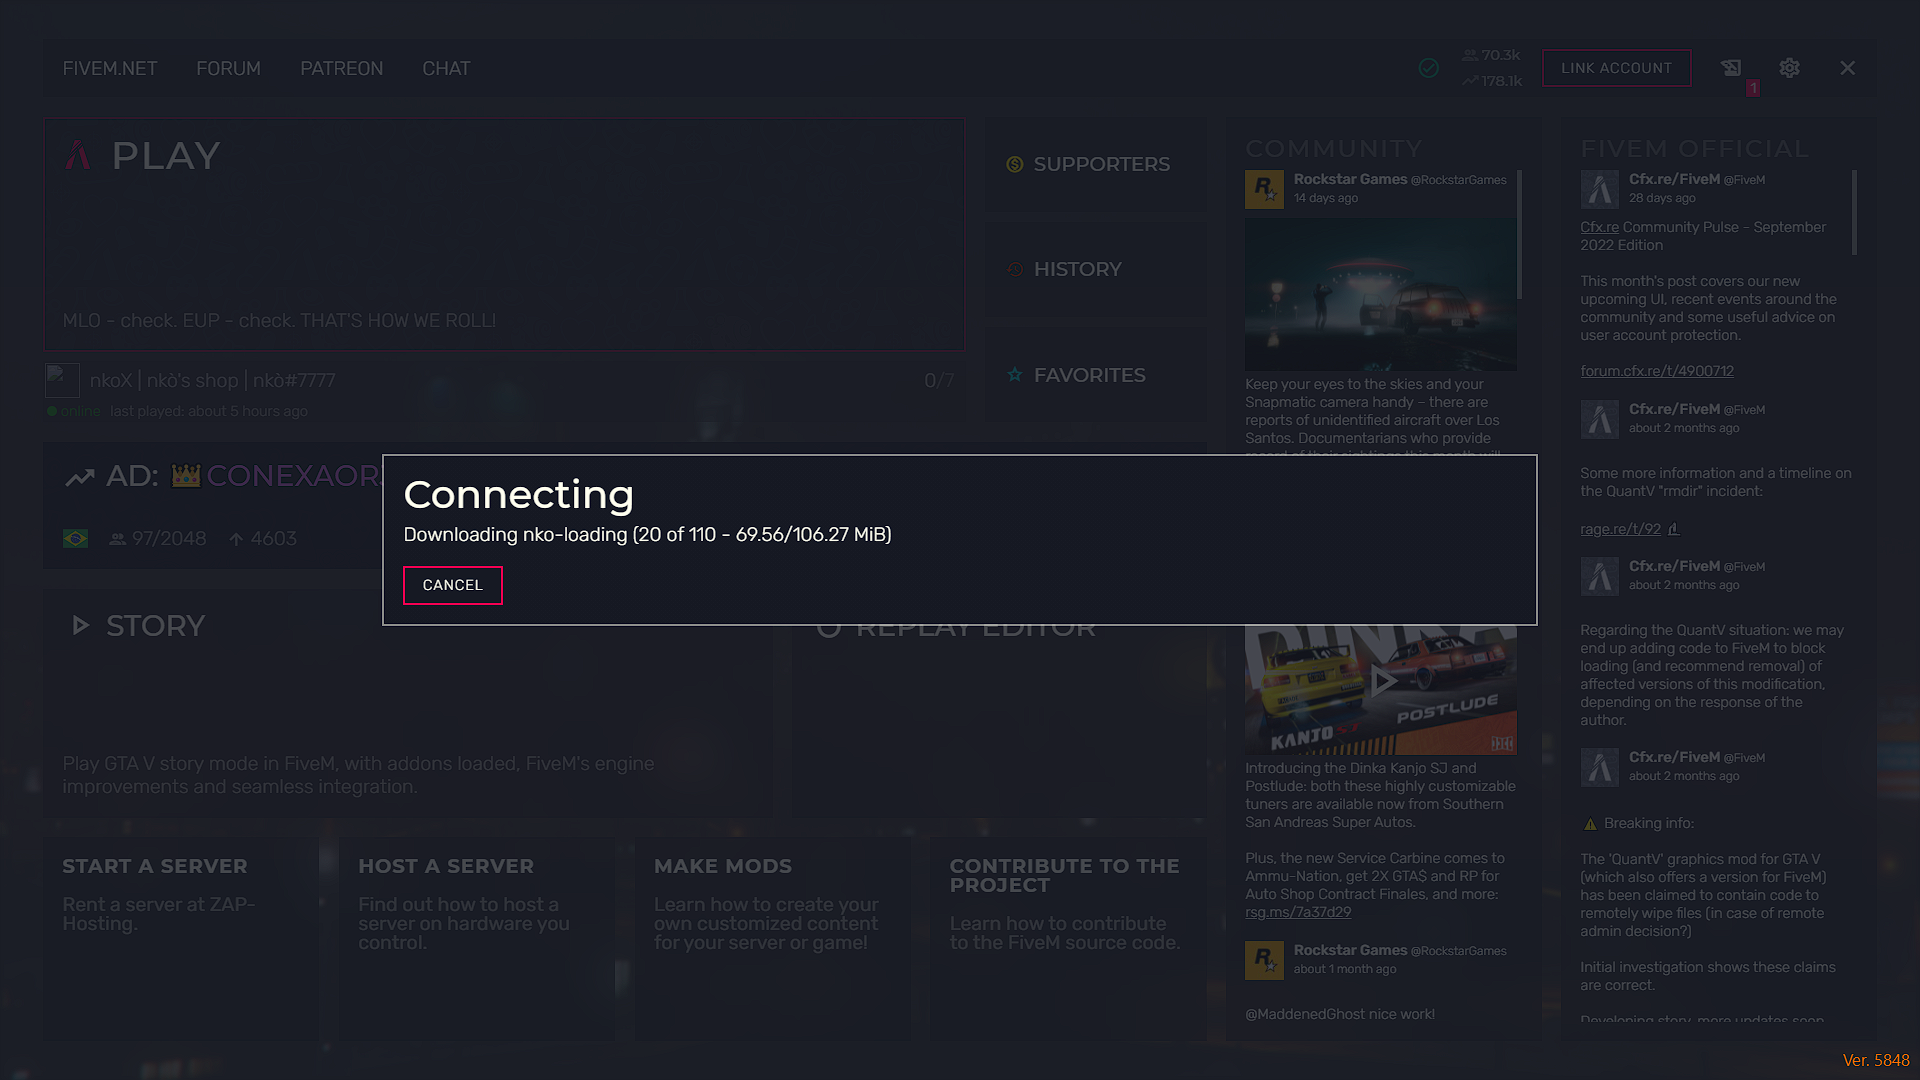Click the 178.1k trending stat

(1492, 81)
